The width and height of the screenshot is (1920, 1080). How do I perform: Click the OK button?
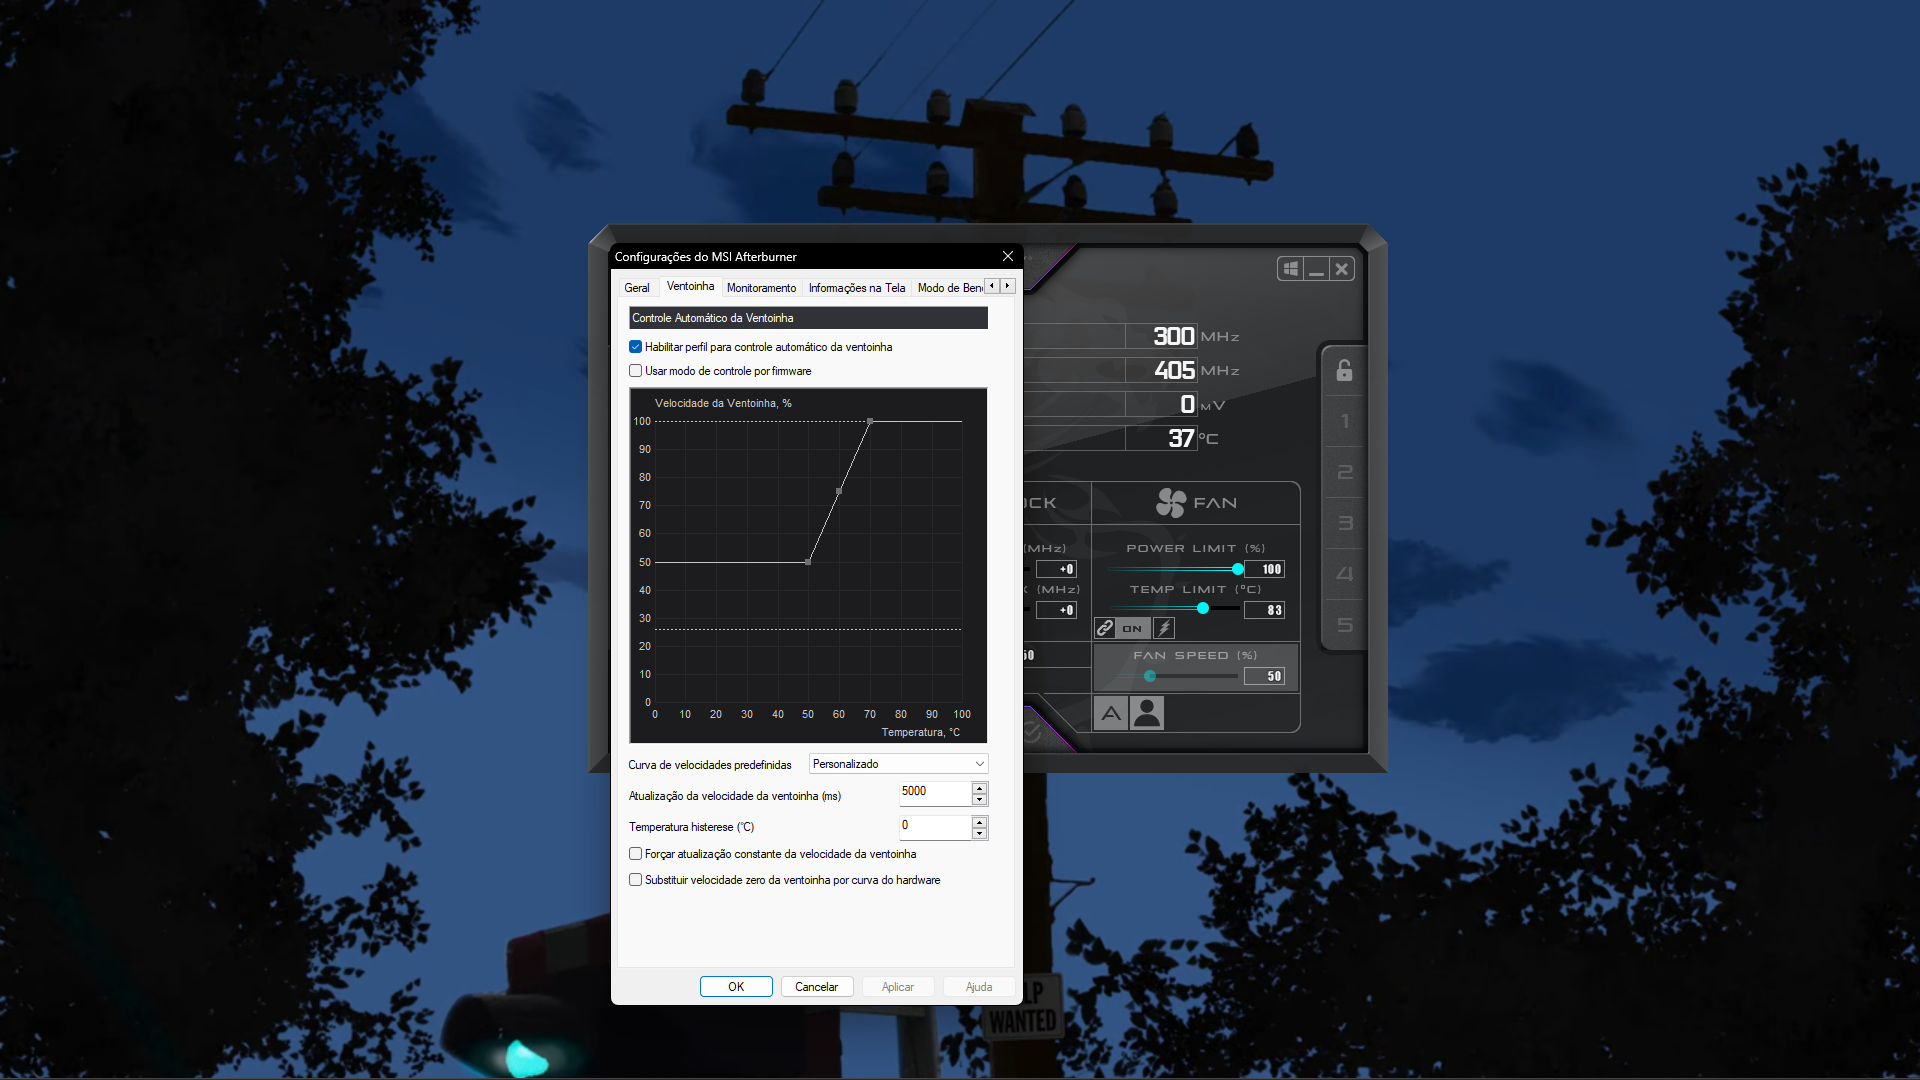click(x=736, y=987)
